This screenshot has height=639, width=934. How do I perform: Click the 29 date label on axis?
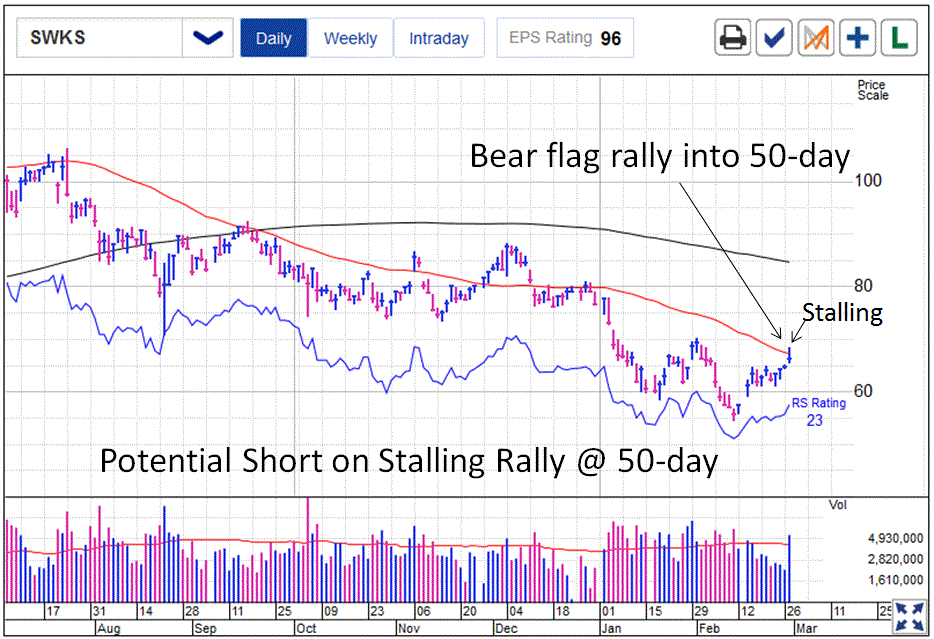pos(701,611)
